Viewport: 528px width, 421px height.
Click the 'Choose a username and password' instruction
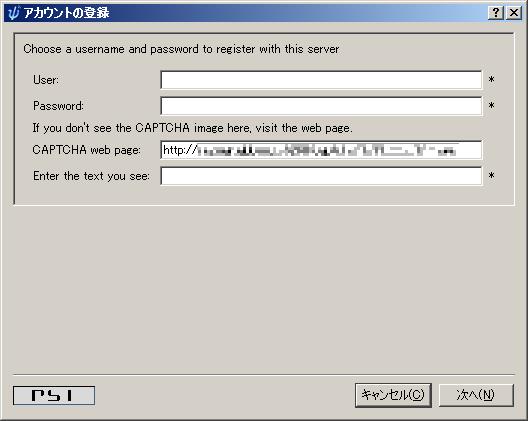[181, 49]
